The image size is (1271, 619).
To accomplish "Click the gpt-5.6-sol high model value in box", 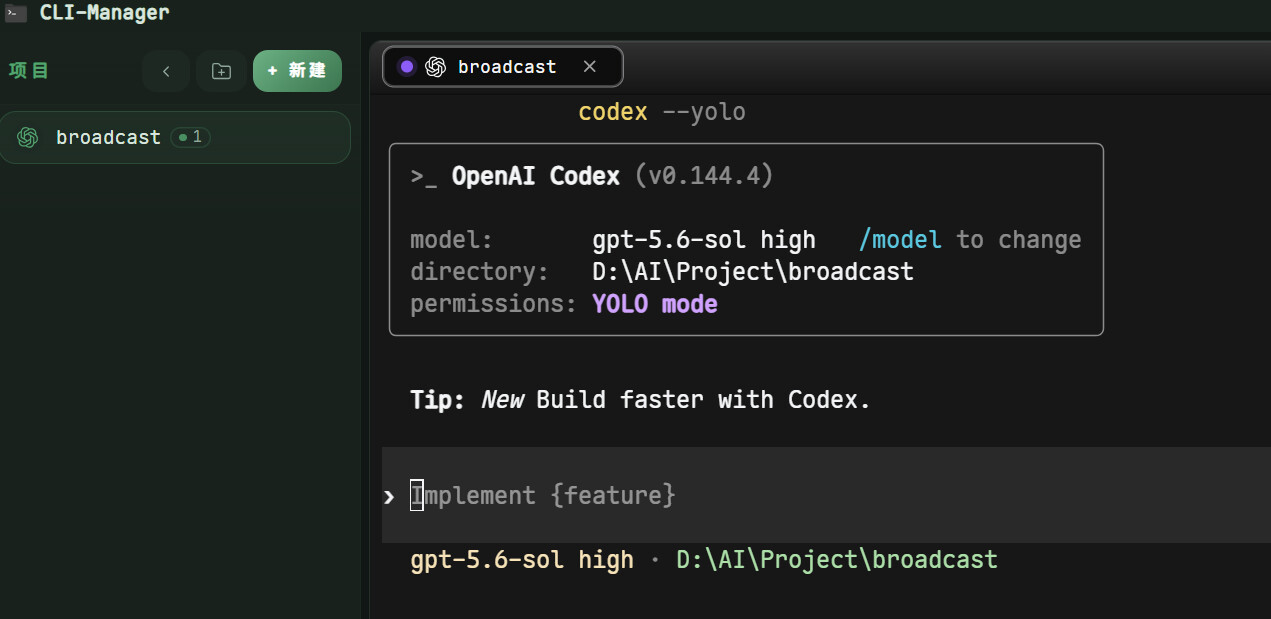I will click(704, 240).
